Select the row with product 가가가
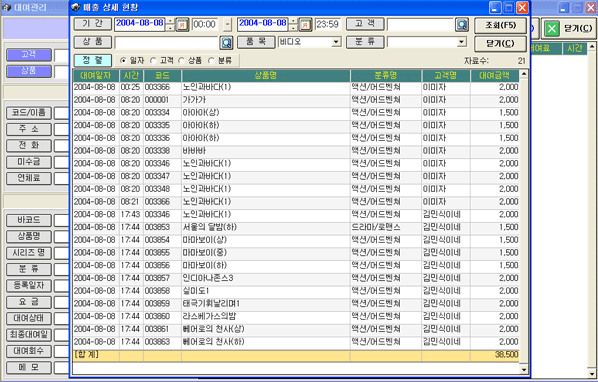 pos(296,100)
